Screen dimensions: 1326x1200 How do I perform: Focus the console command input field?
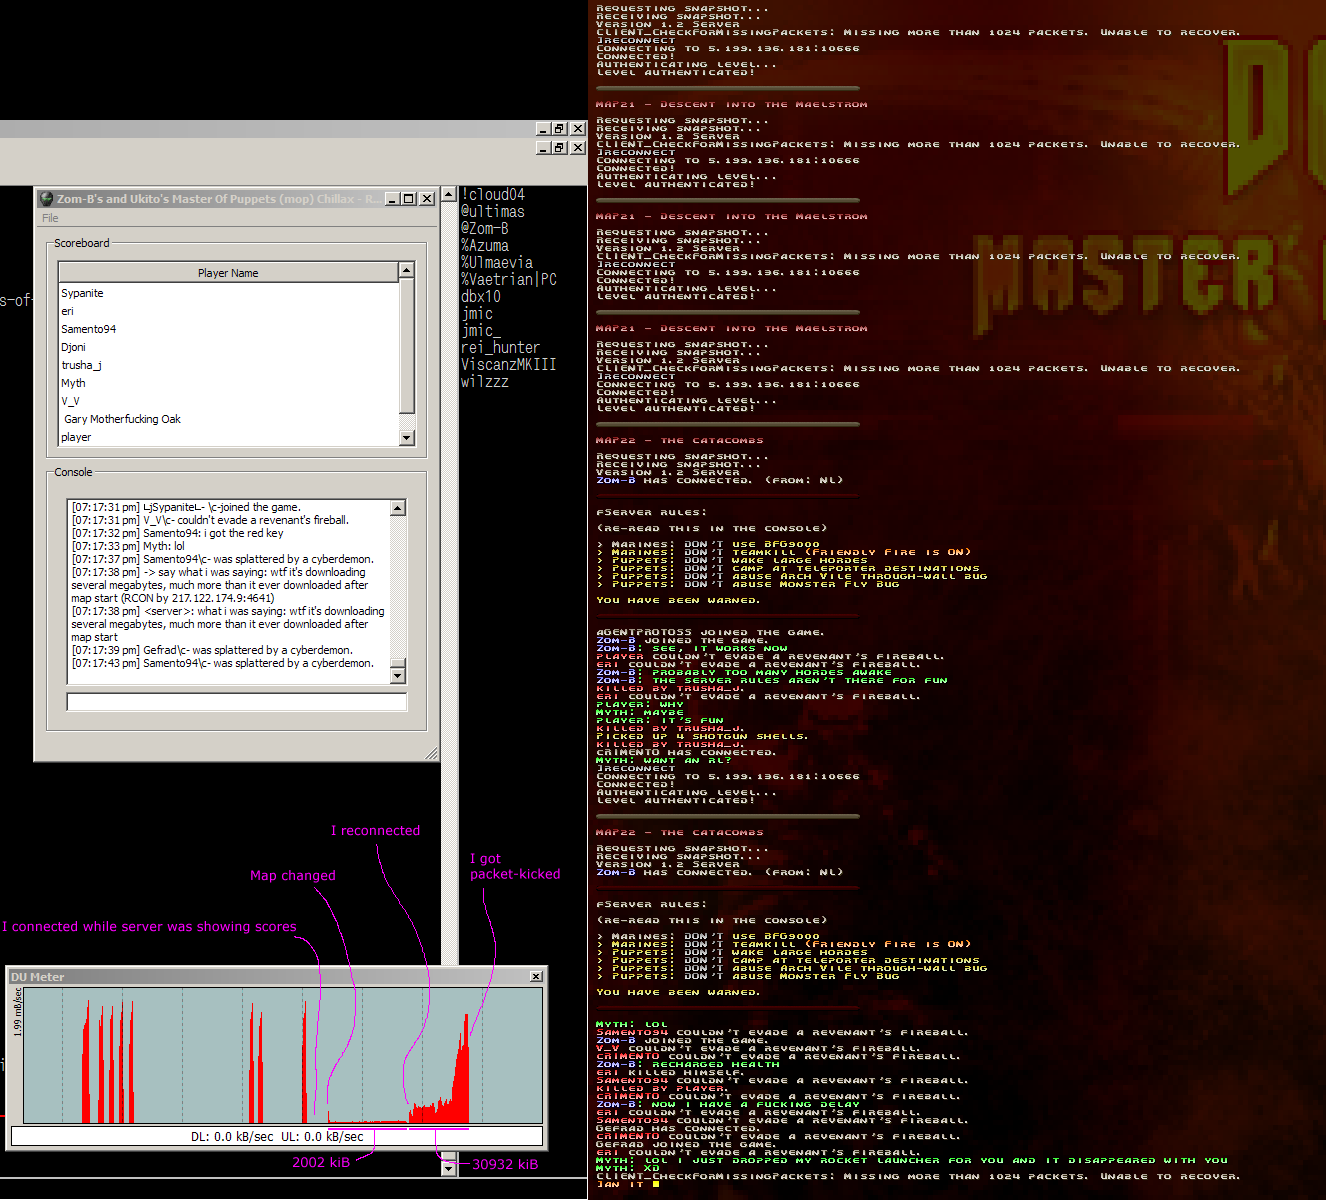coord(237,702)
